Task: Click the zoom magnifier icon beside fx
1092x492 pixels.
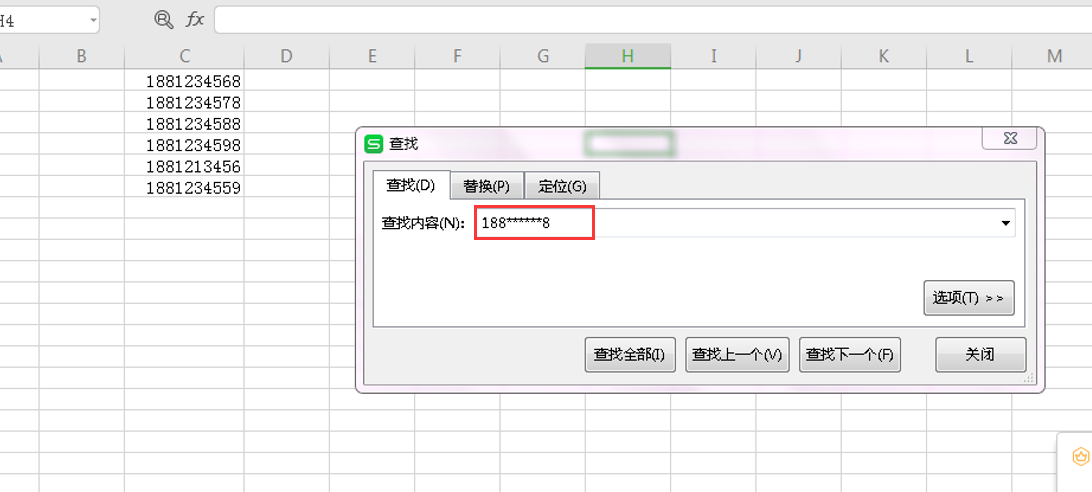Action: pos(164,20)
